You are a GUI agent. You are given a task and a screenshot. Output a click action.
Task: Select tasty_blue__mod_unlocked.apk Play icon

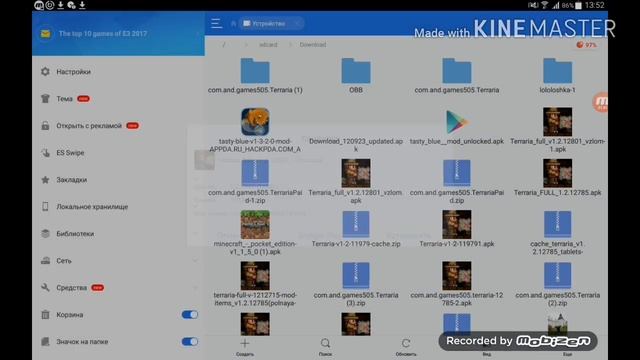[x=457, y=122]
